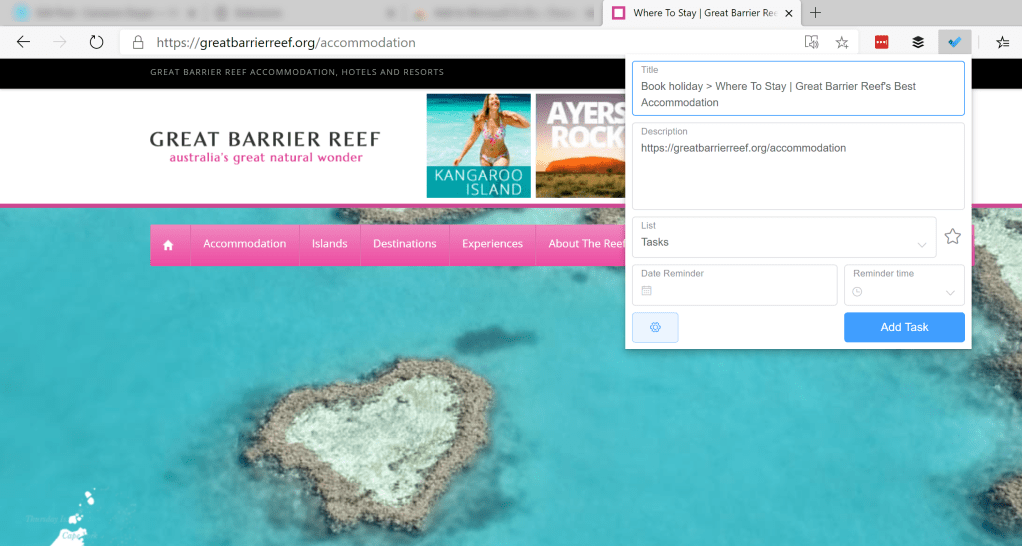Add page to favorites with star icon
Viewport: 1022px width, 546px height.
pyautogui.click(x=842, y=42)
